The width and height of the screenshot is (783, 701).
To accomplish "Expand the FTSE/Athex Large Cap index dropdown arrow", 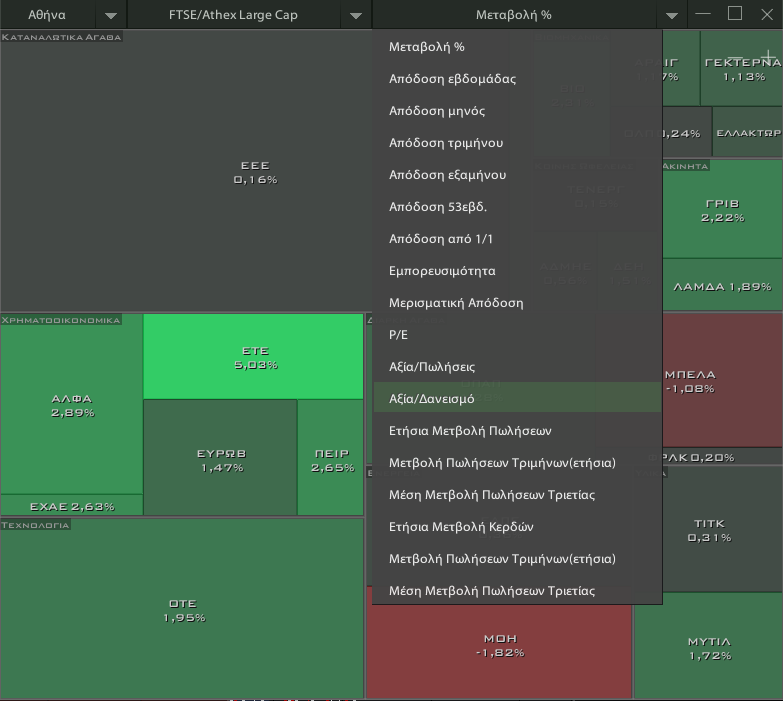I will [356, 15].
